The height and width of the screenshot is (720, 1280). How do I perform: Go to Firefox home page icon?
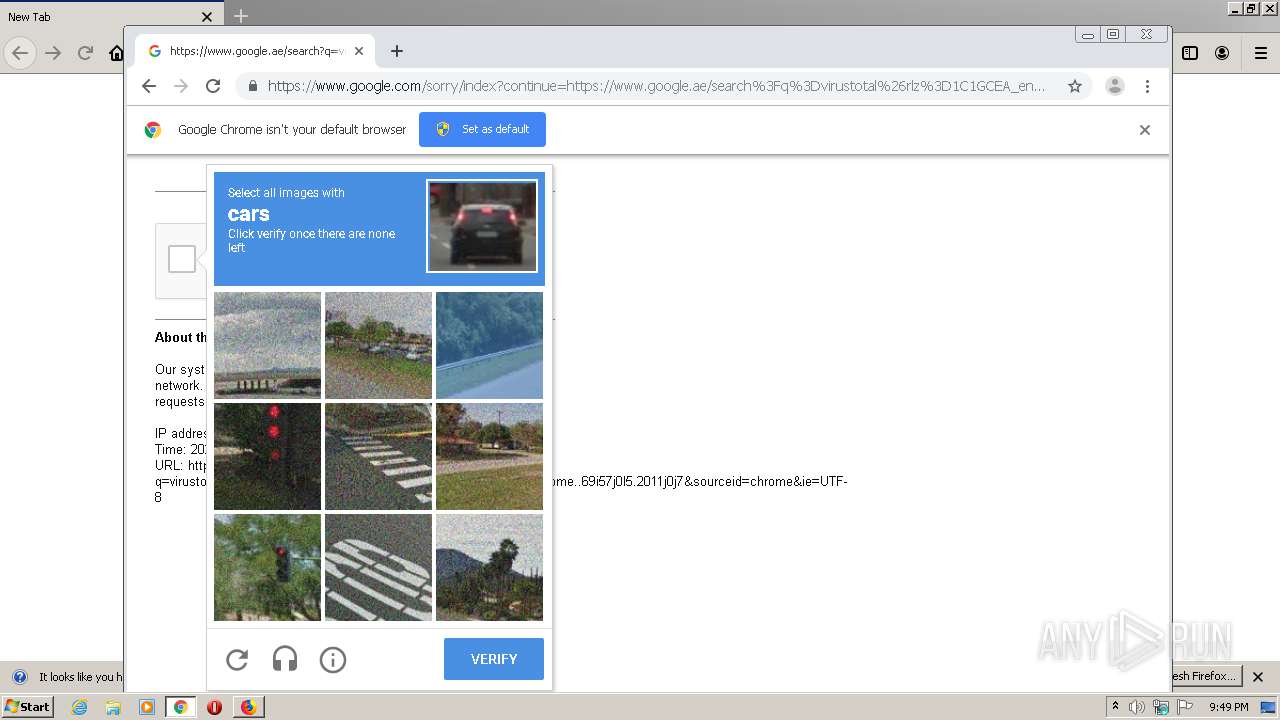pyautogui.click(x=116, y=53)
